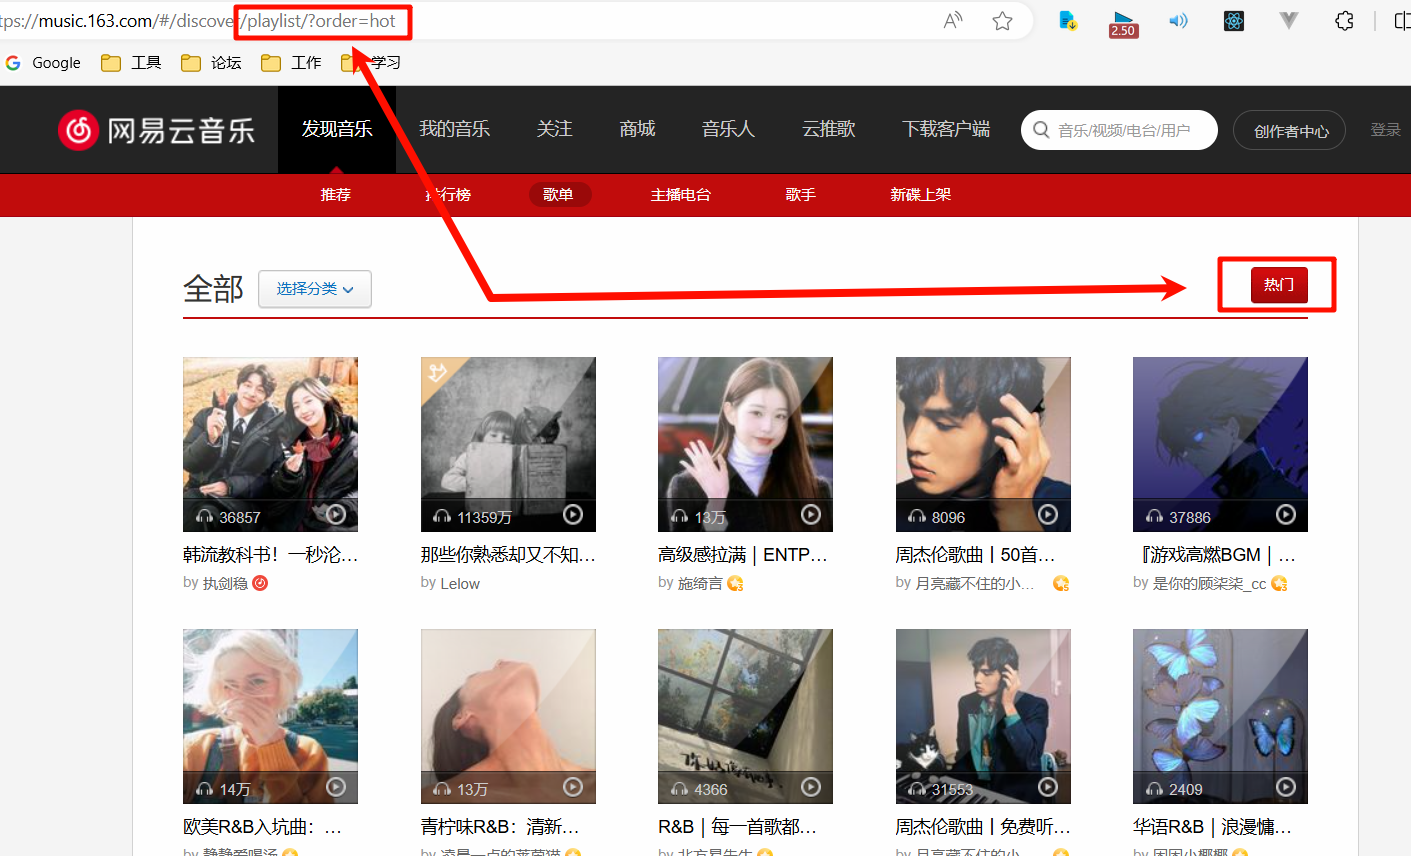Click the speaker volume extension icon
The image size is (1411, 856).
[1179, 21]
